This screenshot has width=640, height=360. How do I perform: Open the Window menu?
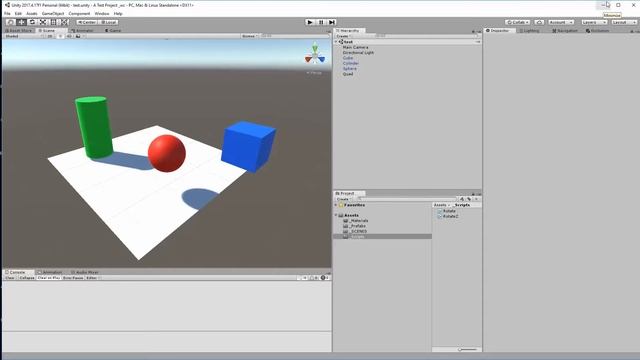tap(102, 13)
